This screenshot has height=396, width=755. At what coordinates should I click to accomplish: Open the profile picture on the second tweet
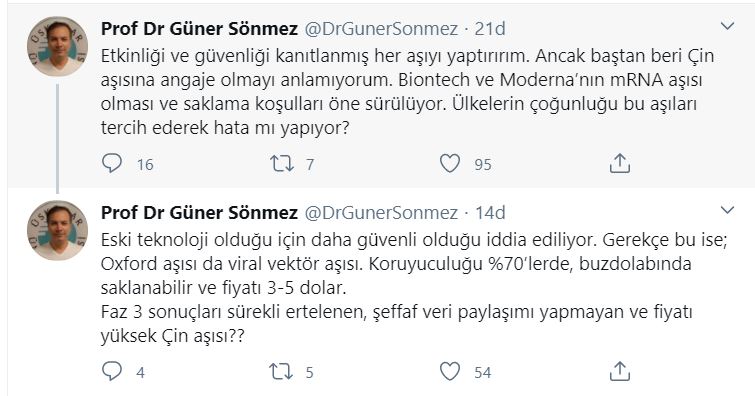57,231
